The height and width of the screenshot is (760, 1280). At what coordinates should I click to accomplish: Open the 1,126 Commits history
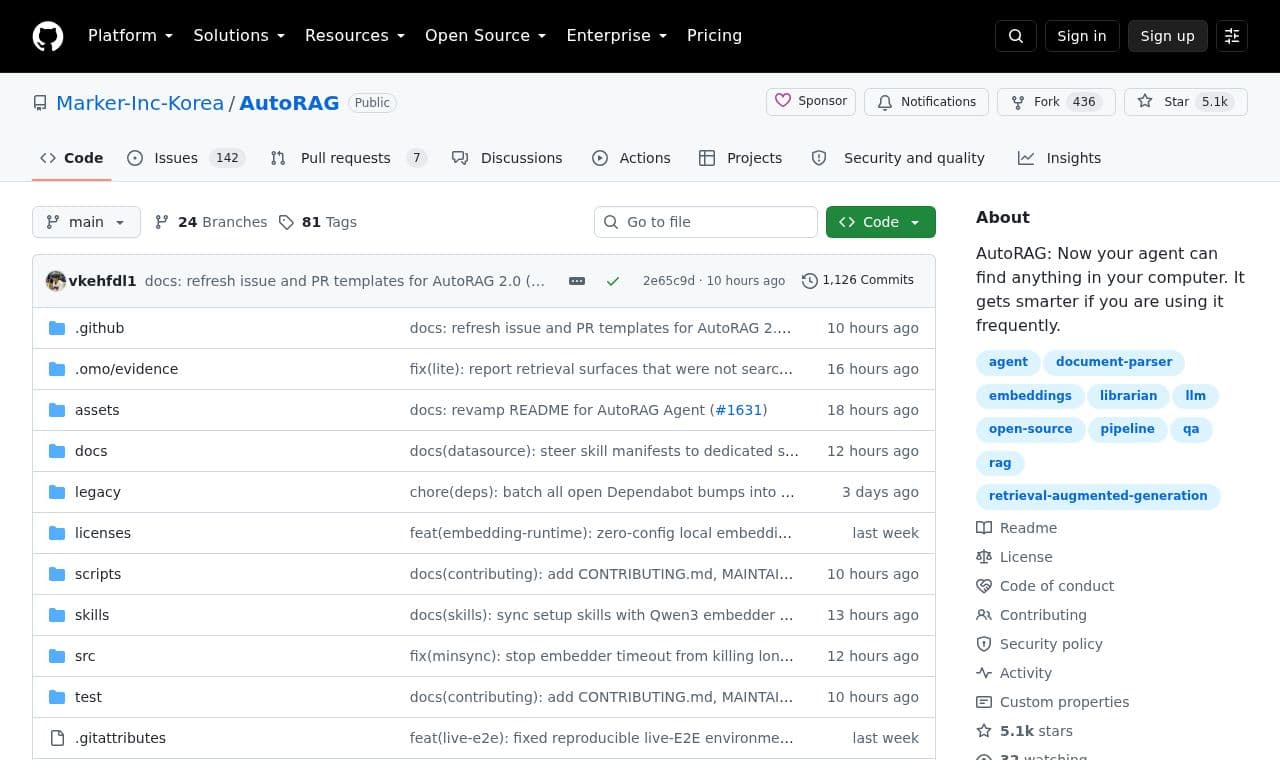click(x=858, y=281)
